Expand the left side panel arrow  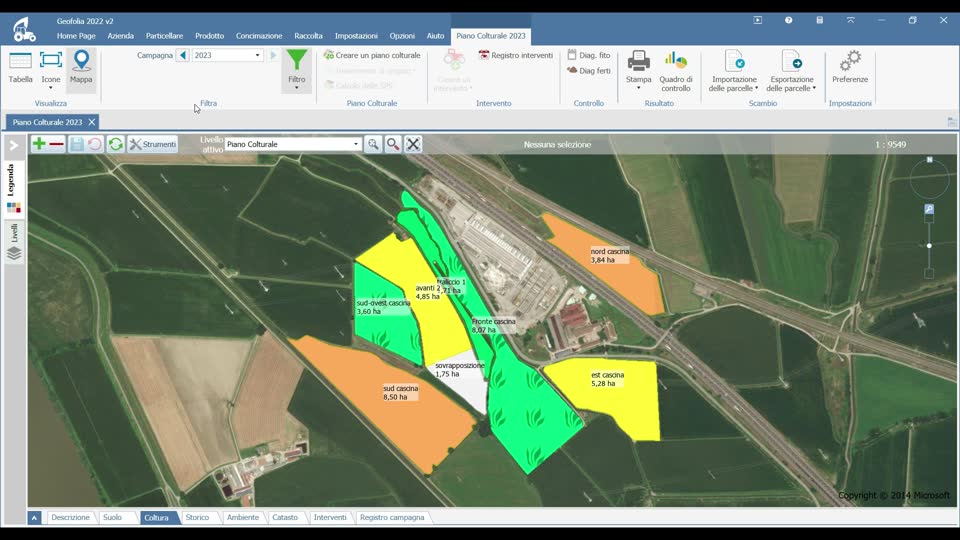tap(13, 145)
